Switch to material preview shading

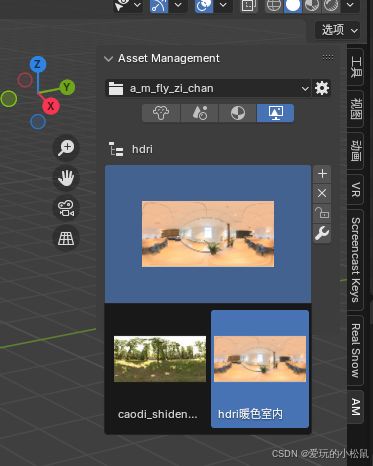312,6
